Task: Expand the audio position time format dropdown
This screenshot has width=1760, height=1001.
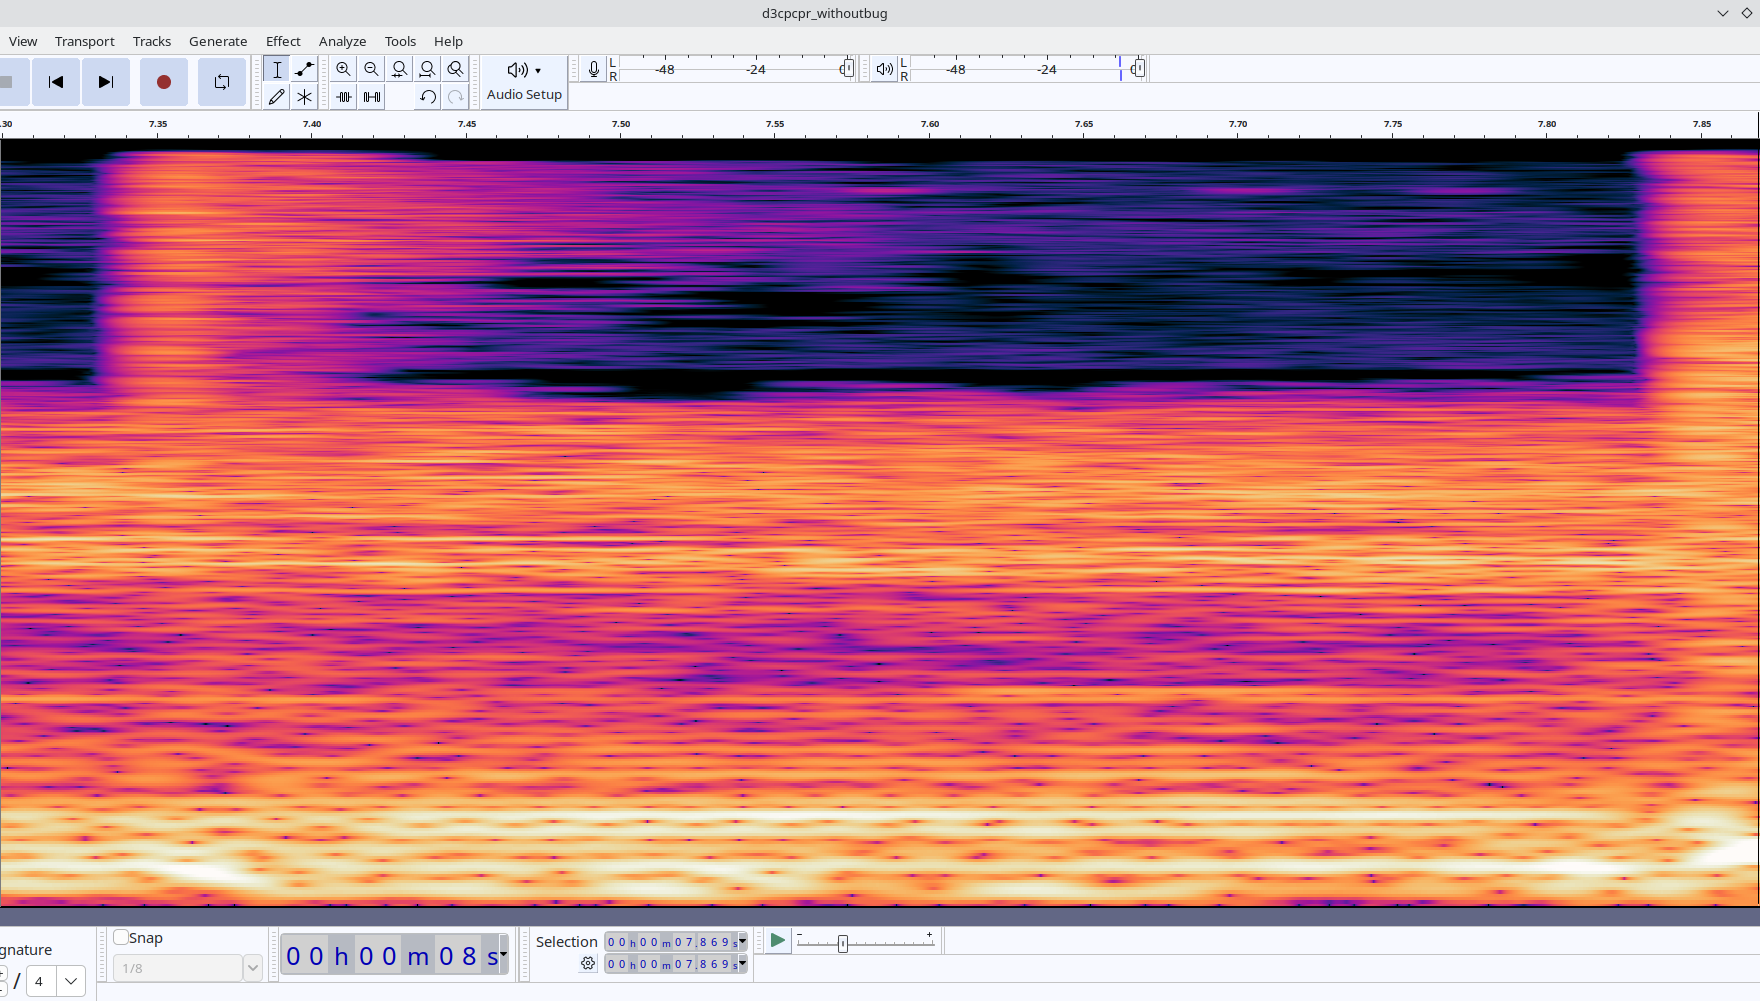Action: pos(503,954)
